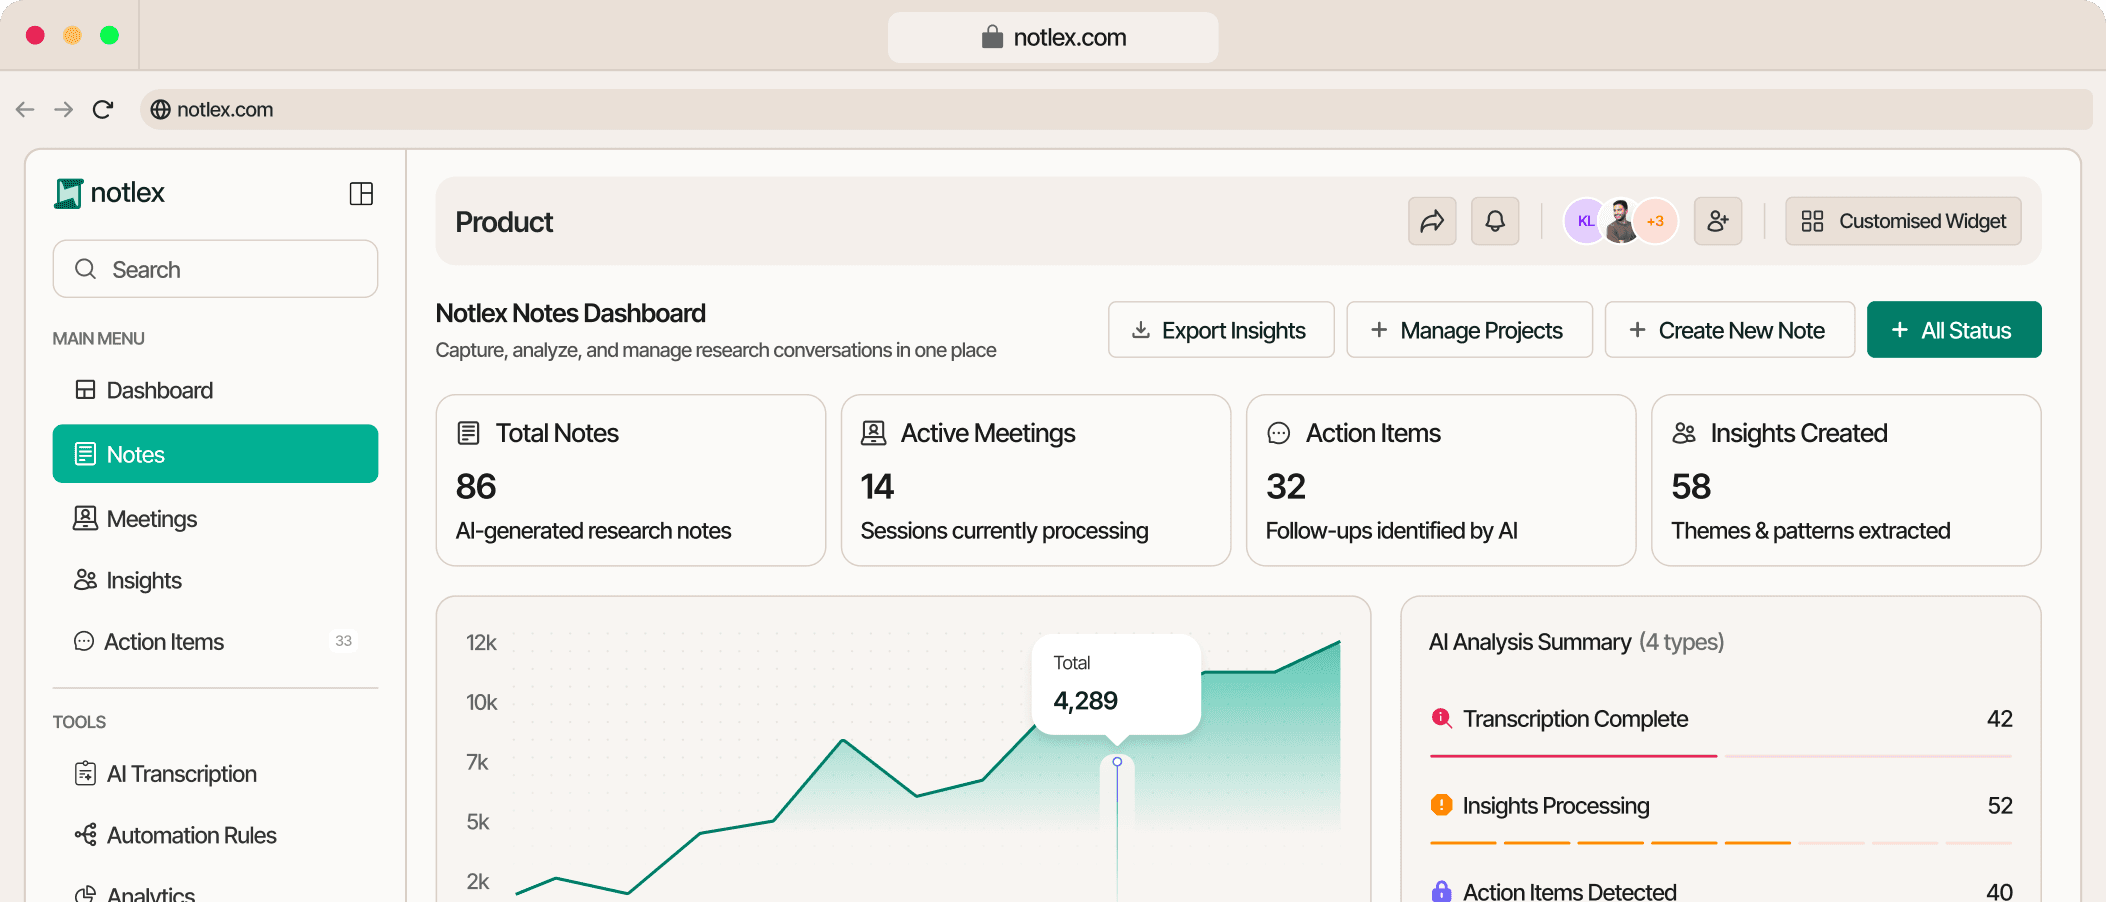The image size is (2106, 902).
Task: Select the add collaborator icon
Action: pos(1718,221)
